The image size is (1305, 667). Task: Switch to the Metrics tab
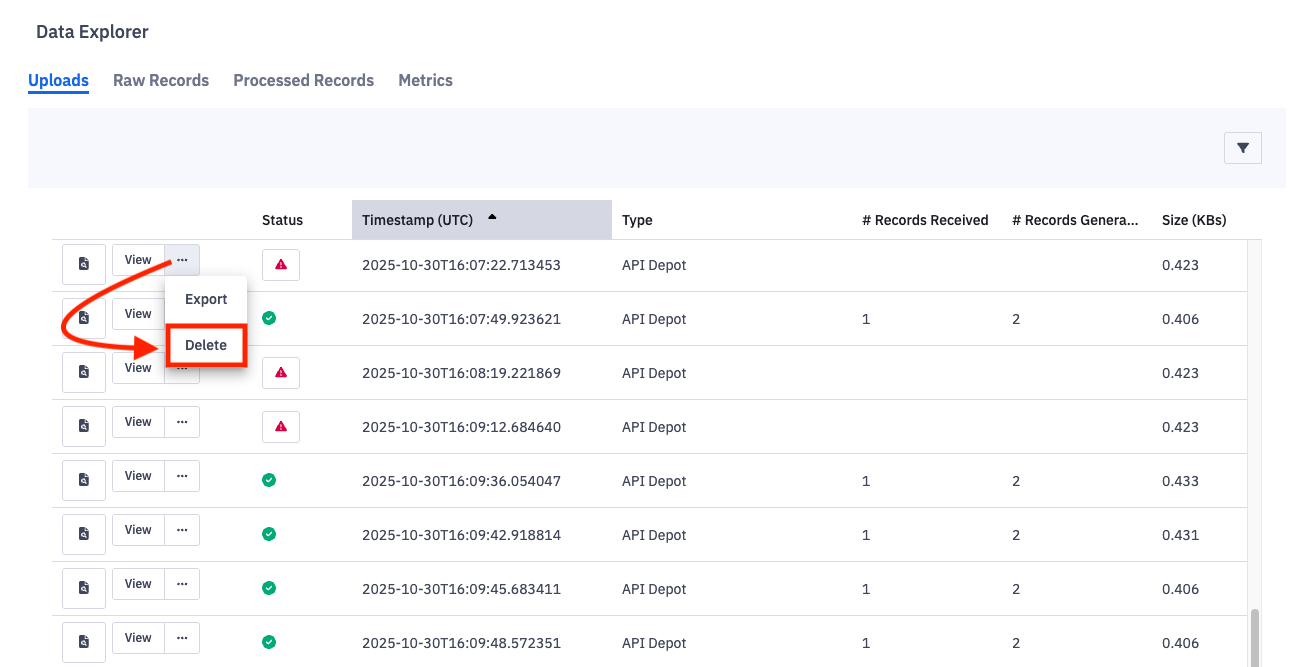click(425, 80)
